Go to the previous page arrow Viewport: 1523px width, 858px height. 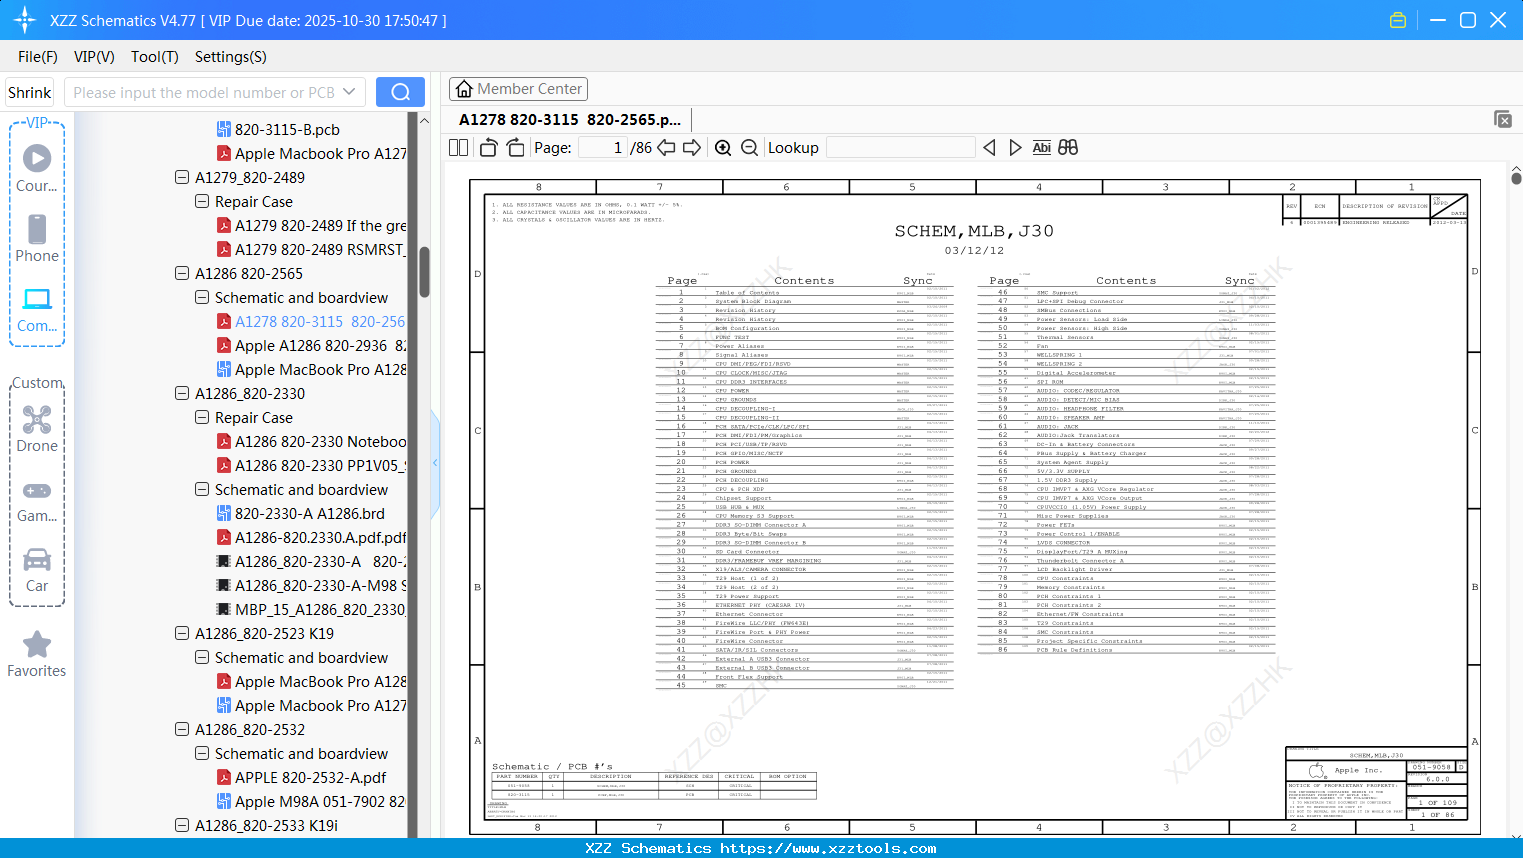pyautogui.click(x=666, y=148)
